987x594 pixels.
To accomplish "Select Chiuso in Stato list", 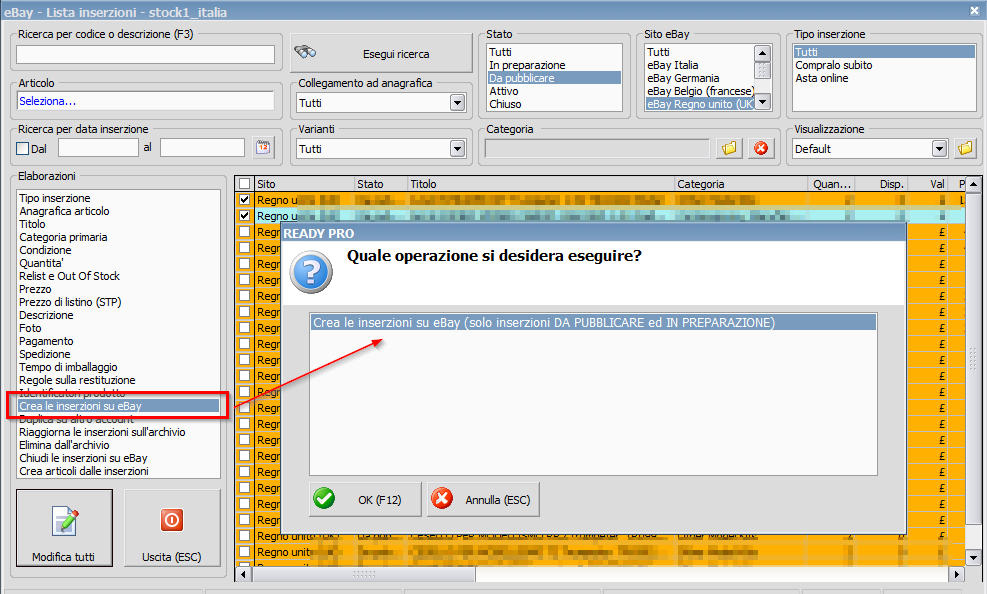I will 505,104.
